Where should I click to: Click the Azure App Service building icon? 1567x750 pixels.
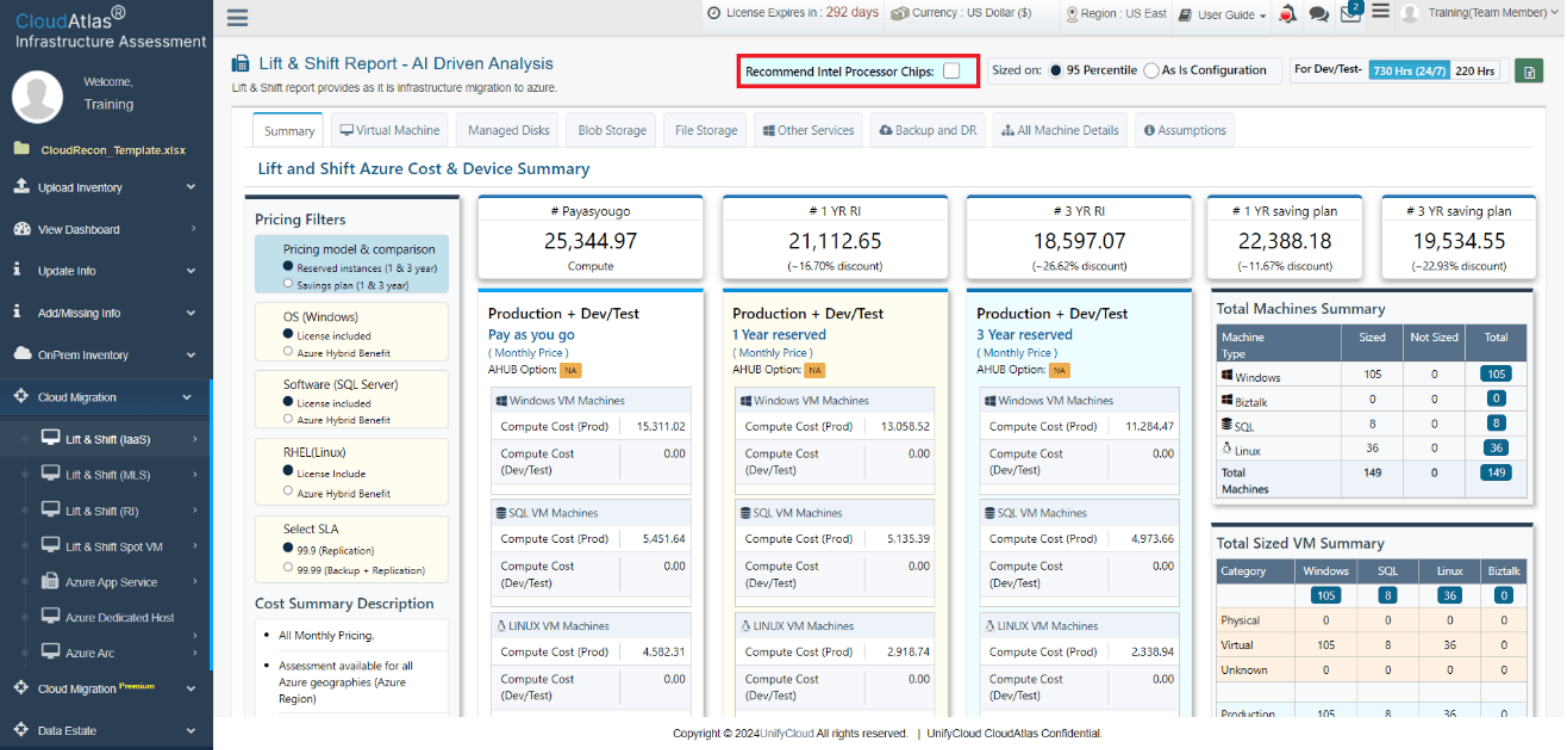coord(50,581)
